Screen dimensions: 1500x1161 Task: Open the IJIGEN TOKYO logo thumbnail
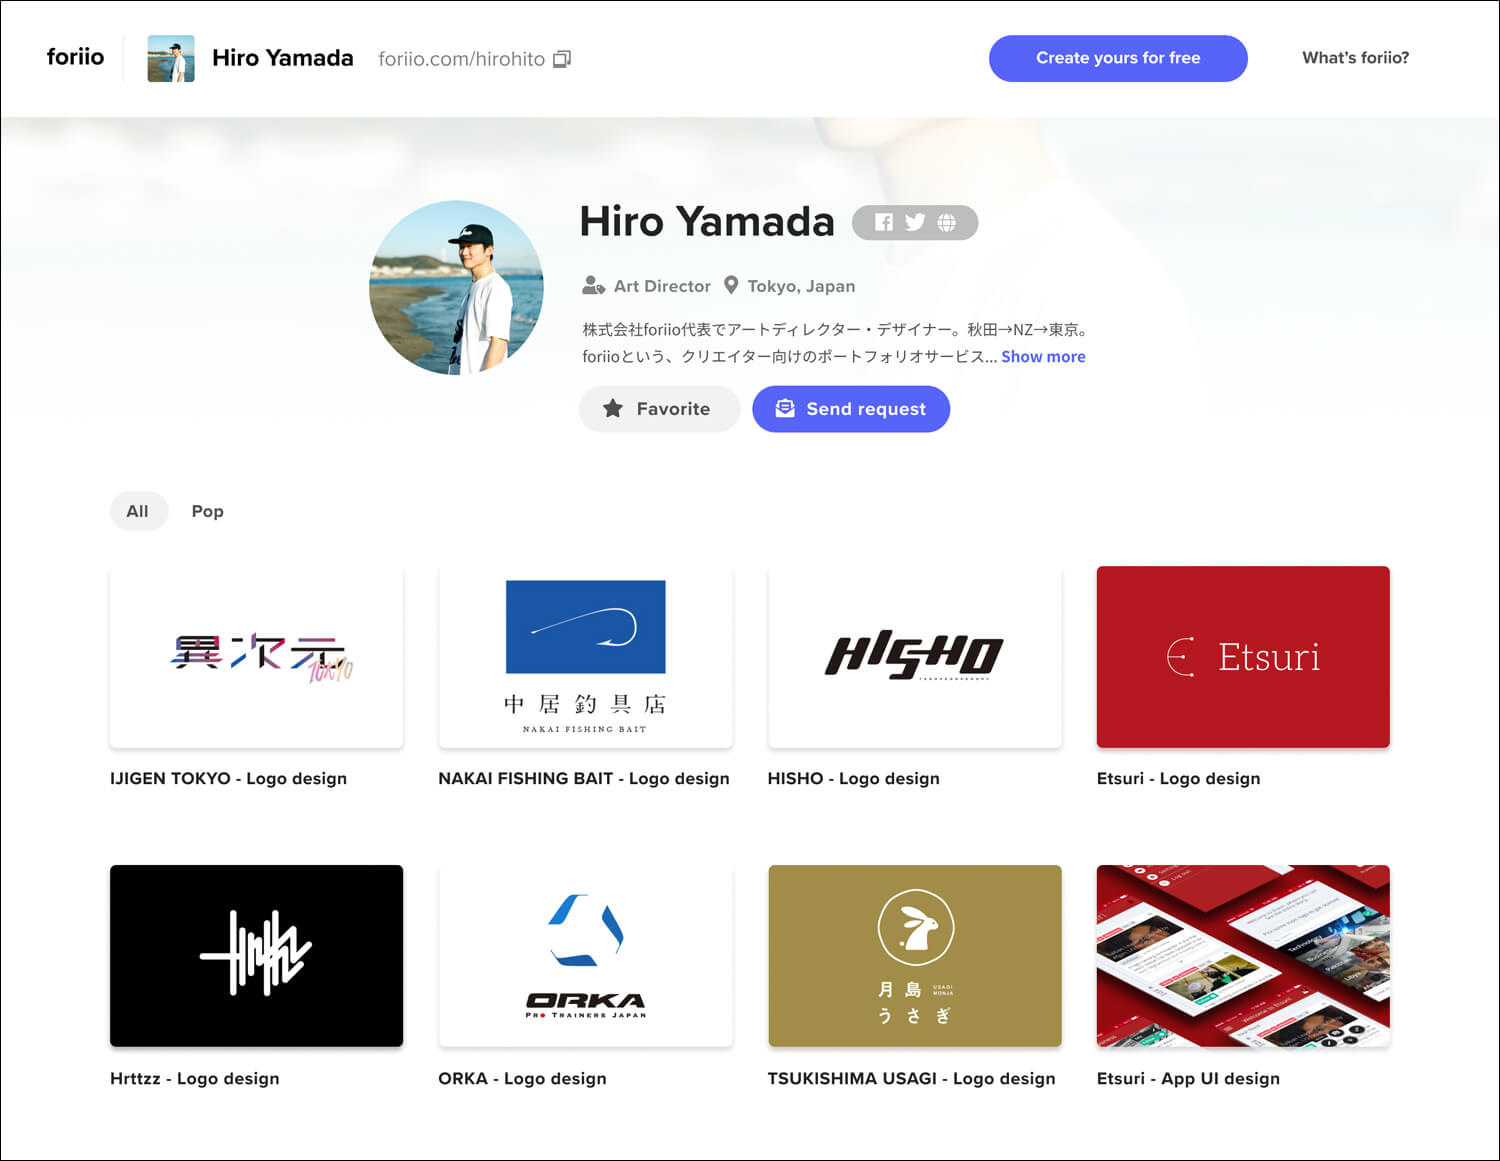256,657
